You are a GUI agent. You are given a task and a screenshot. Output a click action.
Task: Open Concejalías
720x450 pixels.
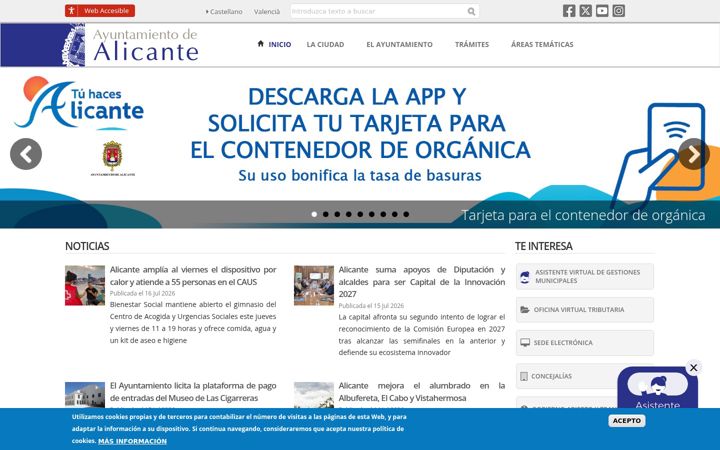pyautogui.click(x=567, y=376)
